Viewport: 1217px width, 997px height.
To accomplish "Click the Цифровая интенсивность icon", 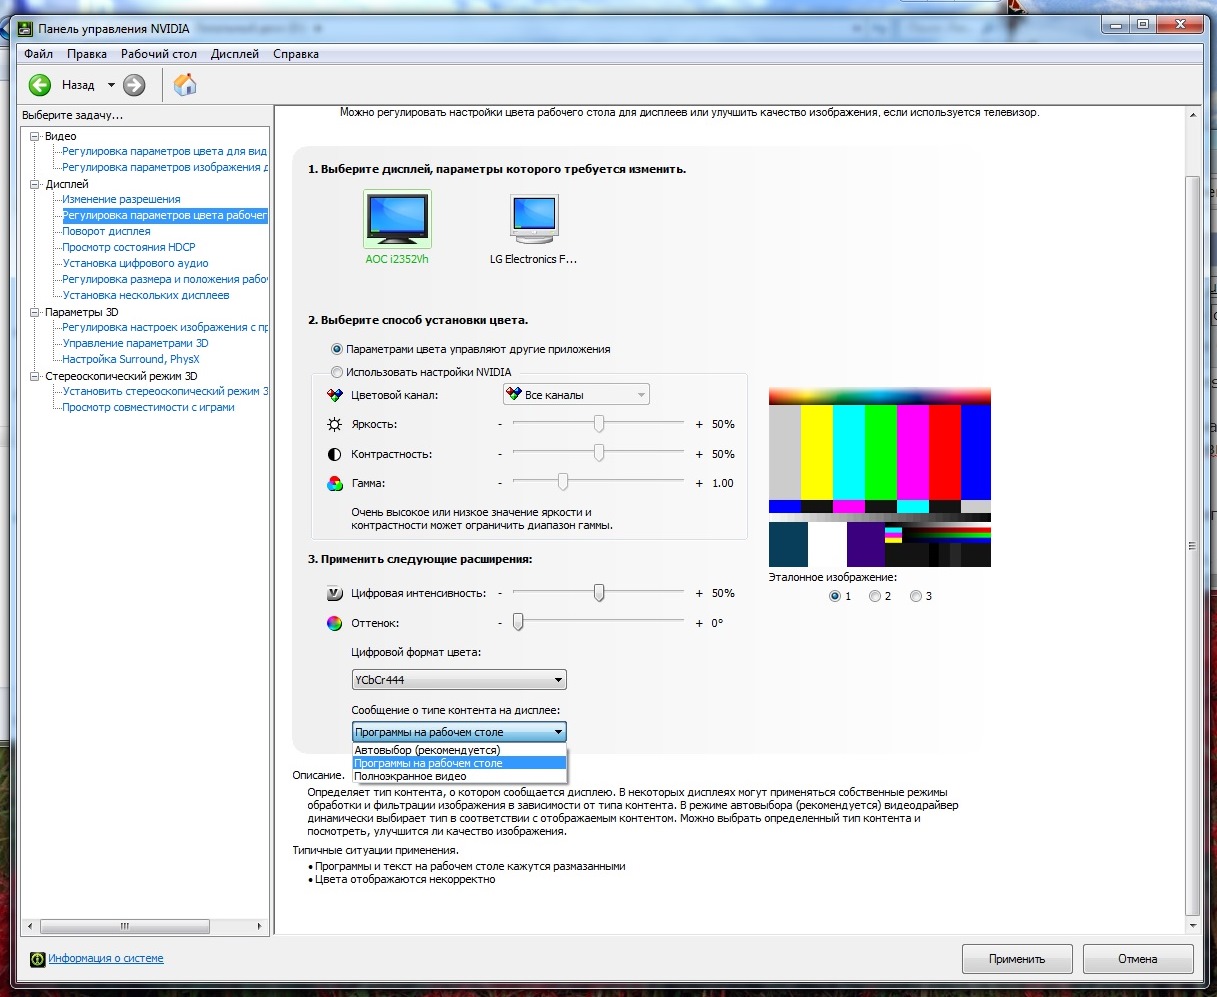I will pyautogui.click(x=335, y=593).
